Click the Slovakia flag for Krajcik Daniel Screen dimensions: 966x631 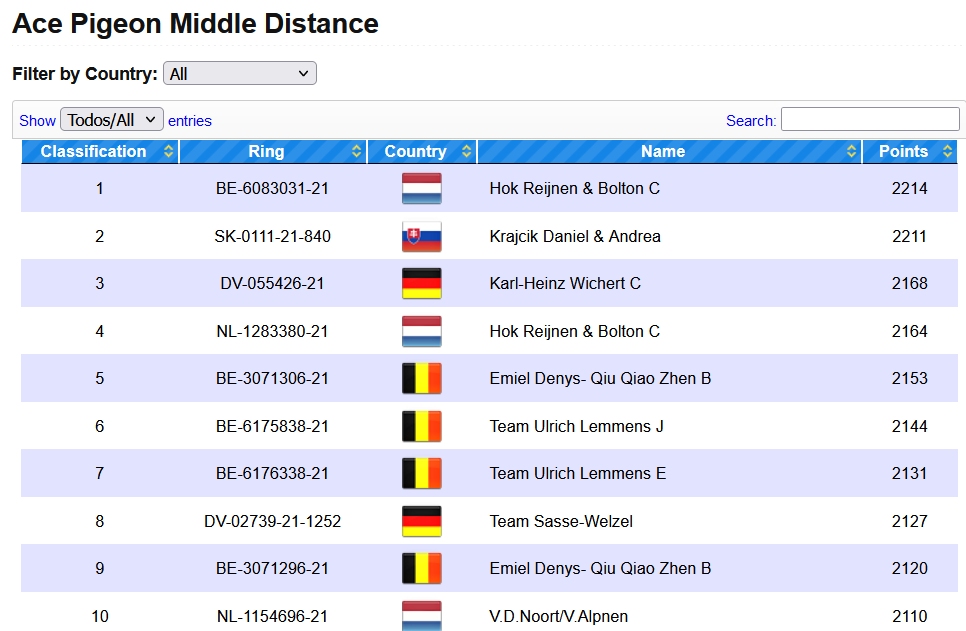(x=421, y=236)
